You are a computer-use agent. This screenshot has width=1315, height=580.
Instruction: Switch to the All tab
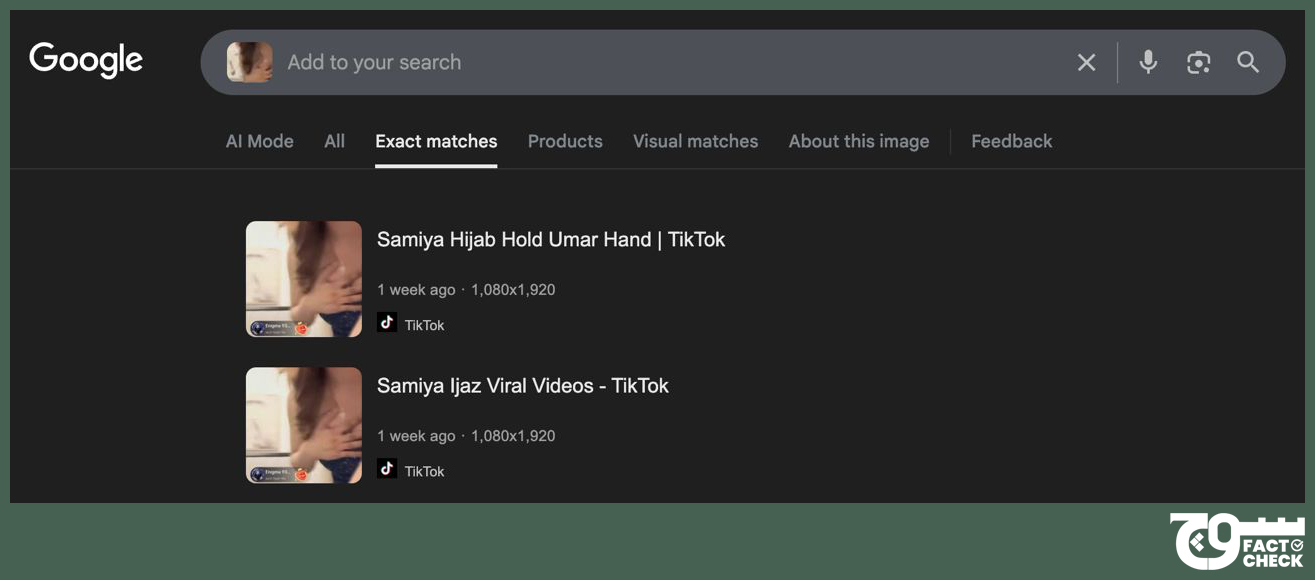tap(334, 141)
